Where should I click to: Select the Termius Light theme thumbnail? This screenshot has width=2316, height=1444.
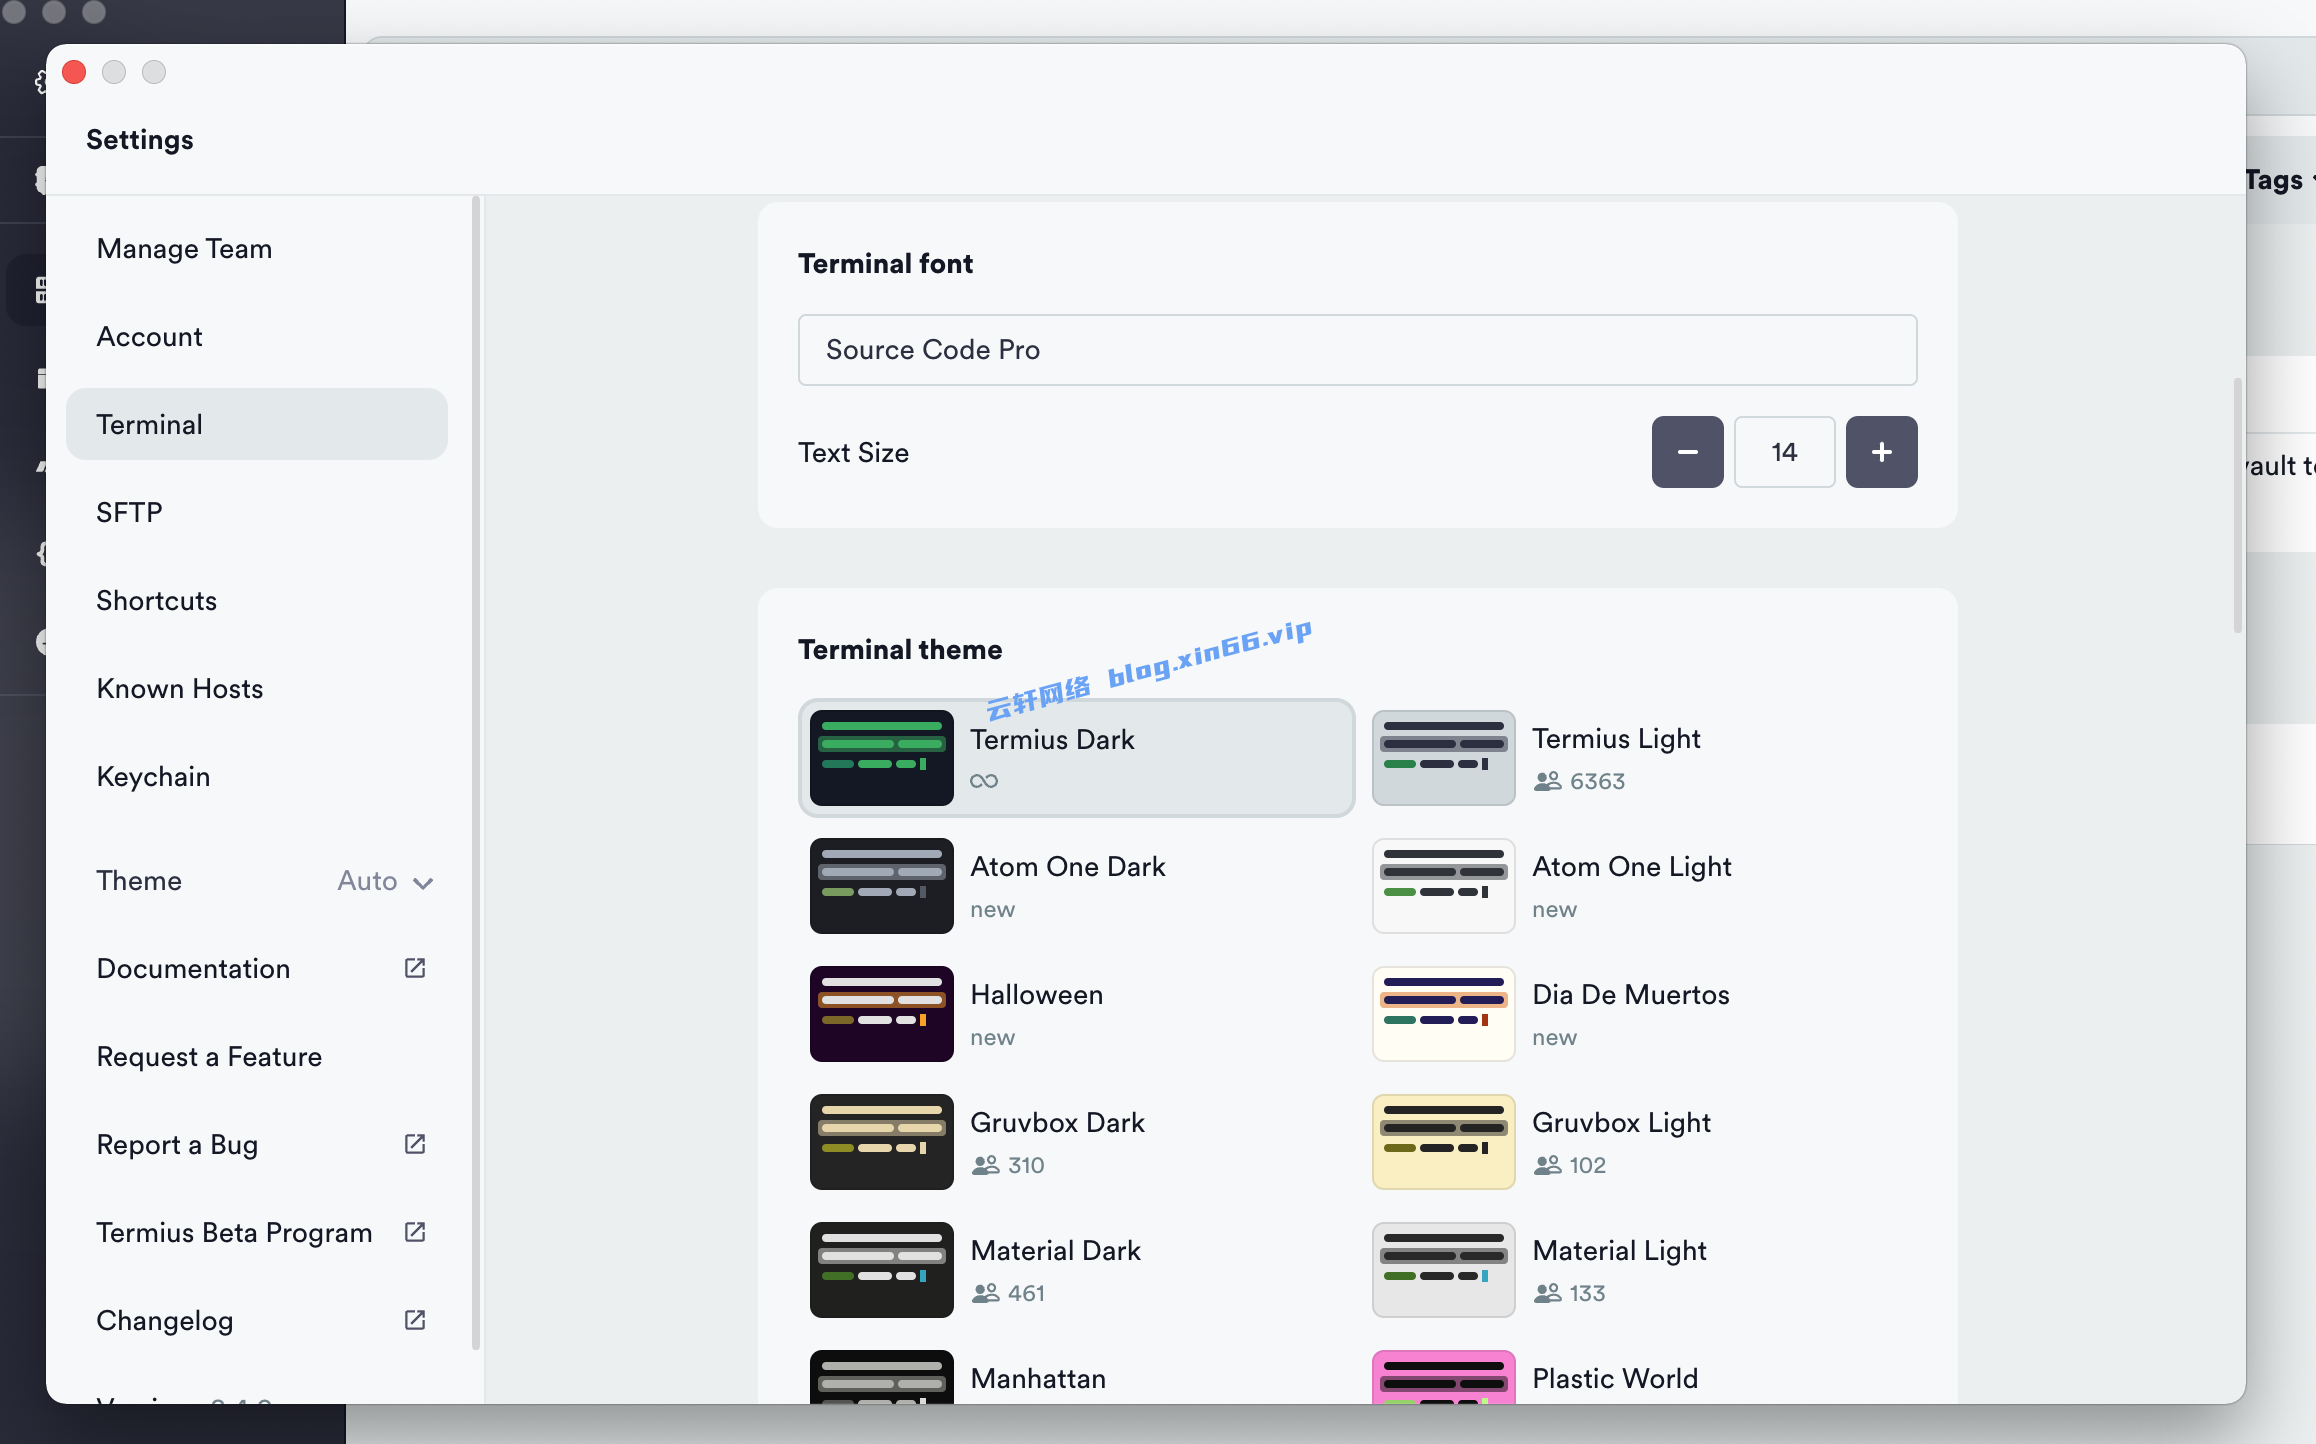tap(1443, 758)
